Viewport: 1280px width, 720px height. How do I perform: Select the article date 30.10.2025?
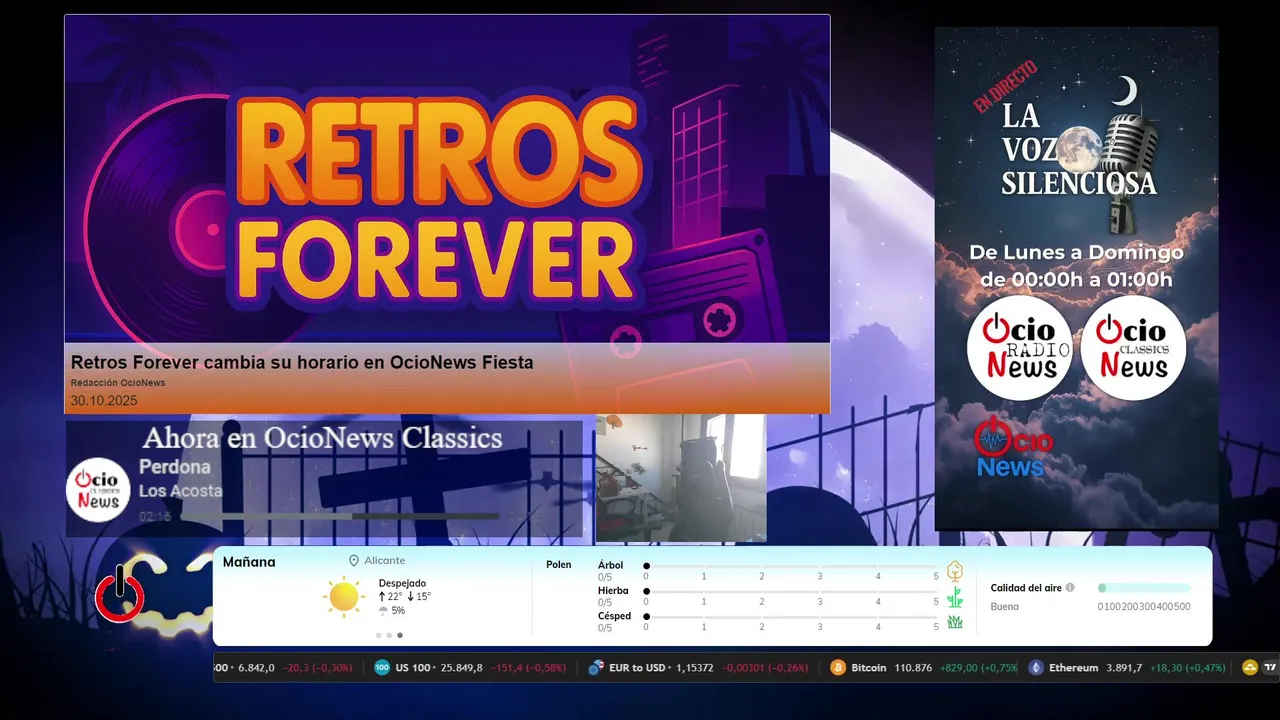tap(104, 401)
